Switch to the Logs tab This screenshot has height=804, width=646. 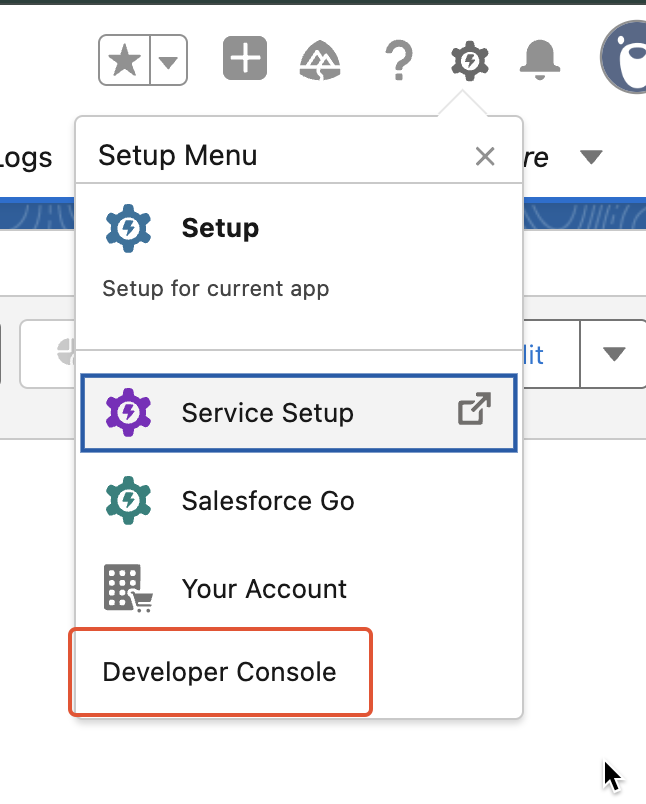(26, 157)
